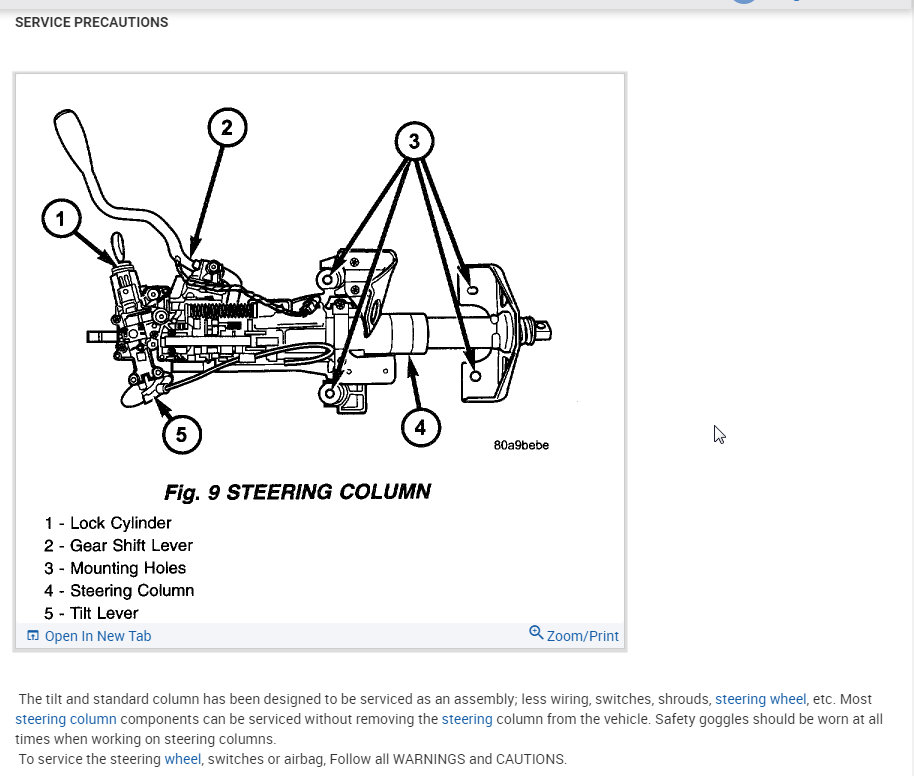The height and width of the screenshot is (776, 914).
Task: Click the sentence starting 'To service the steering'
Action: (293, 759)
